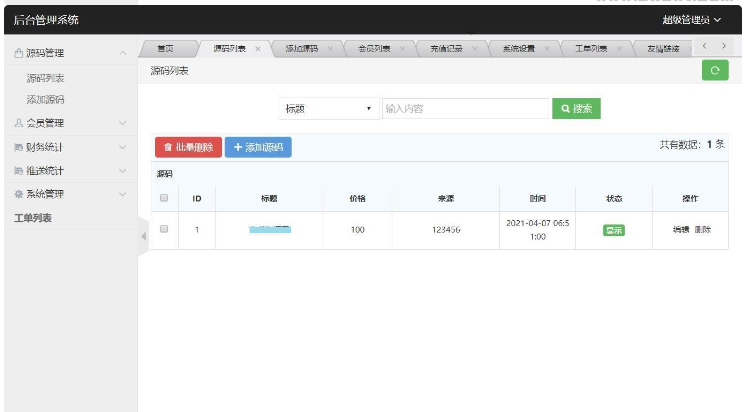The image size is (755, 412).
Task: Click the 共有数据 count text
Action: click(x=692, y=144)
